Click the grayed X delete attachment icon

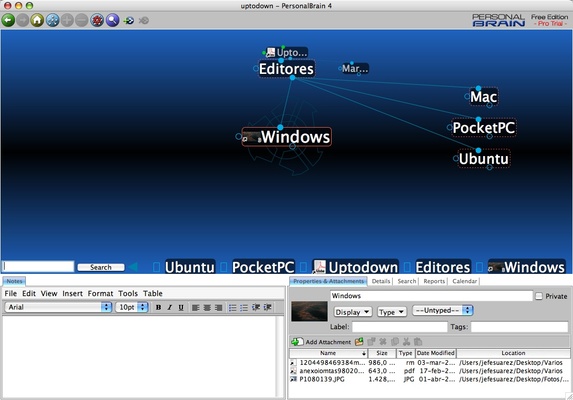click(383, 342)
